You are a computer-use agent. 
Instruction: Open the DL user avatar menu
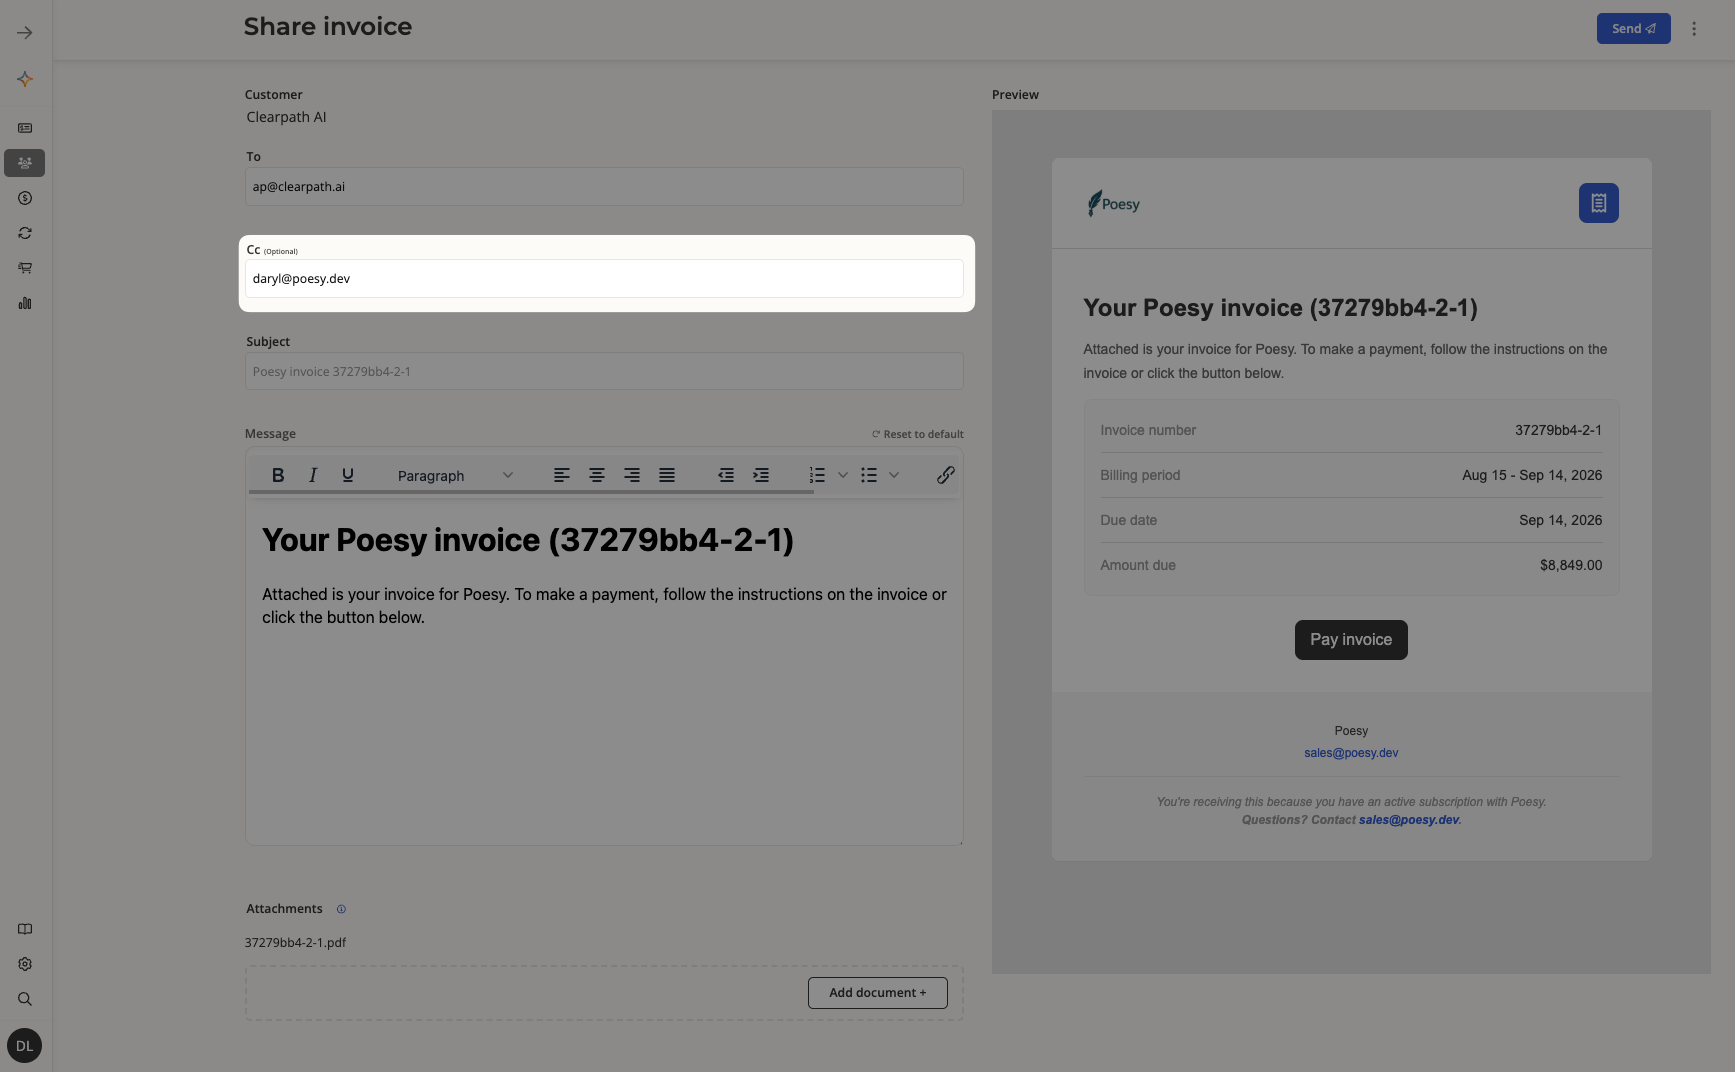pos(24,1046)
